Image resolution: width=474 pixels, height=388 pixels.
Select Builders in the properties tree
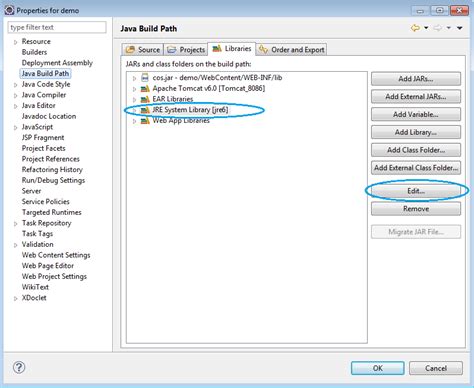click(x=34, y=52)
